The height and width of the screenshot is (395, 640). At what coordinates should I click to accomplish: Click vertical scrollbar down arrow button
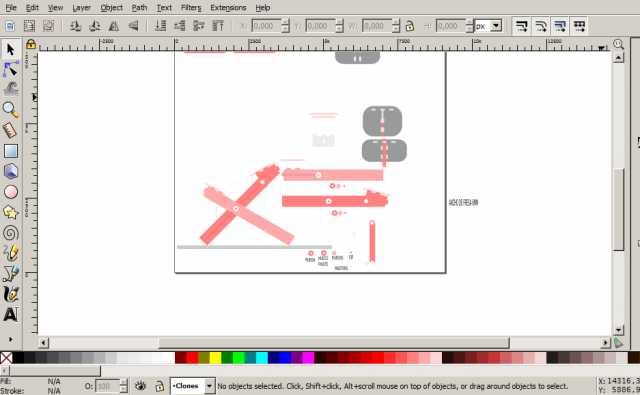click(618, 330)
